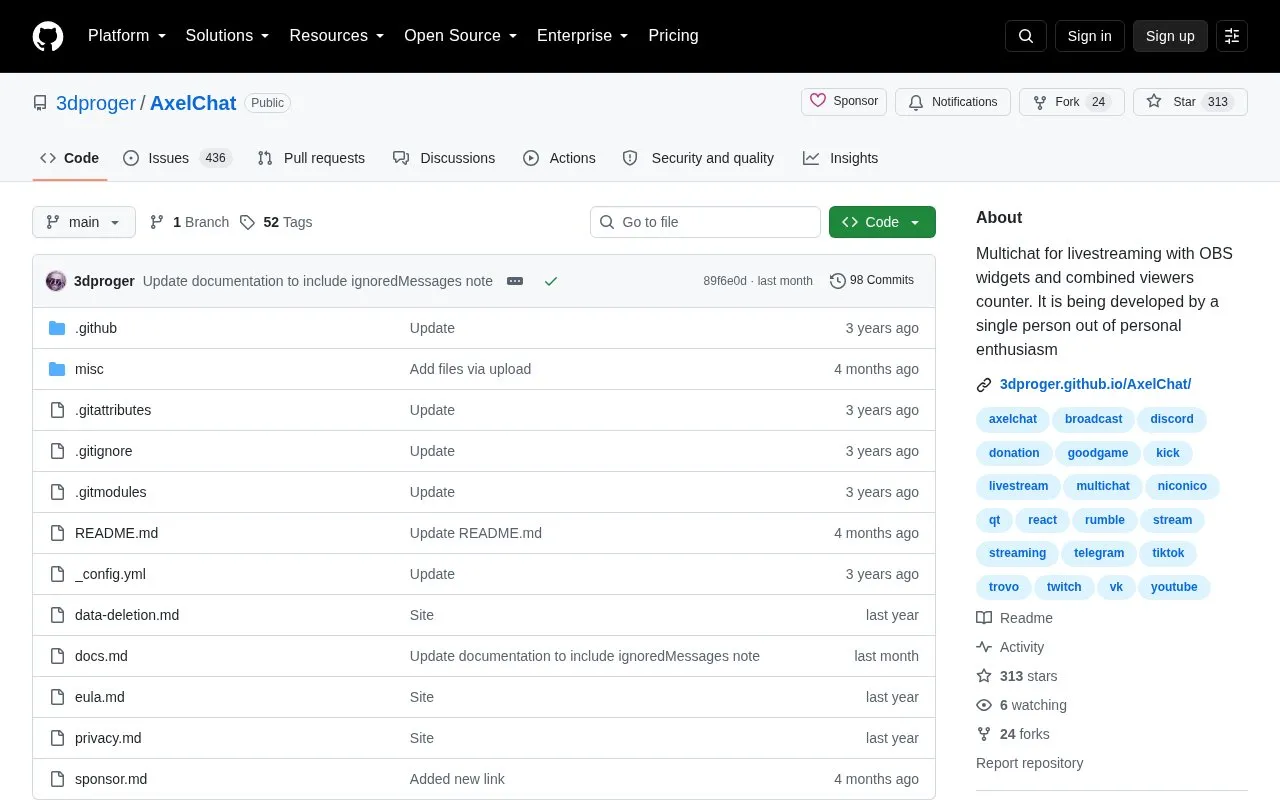Screen dimensions: 1280x800
Task: Click the Sign up button
Action: [1170, 36]
